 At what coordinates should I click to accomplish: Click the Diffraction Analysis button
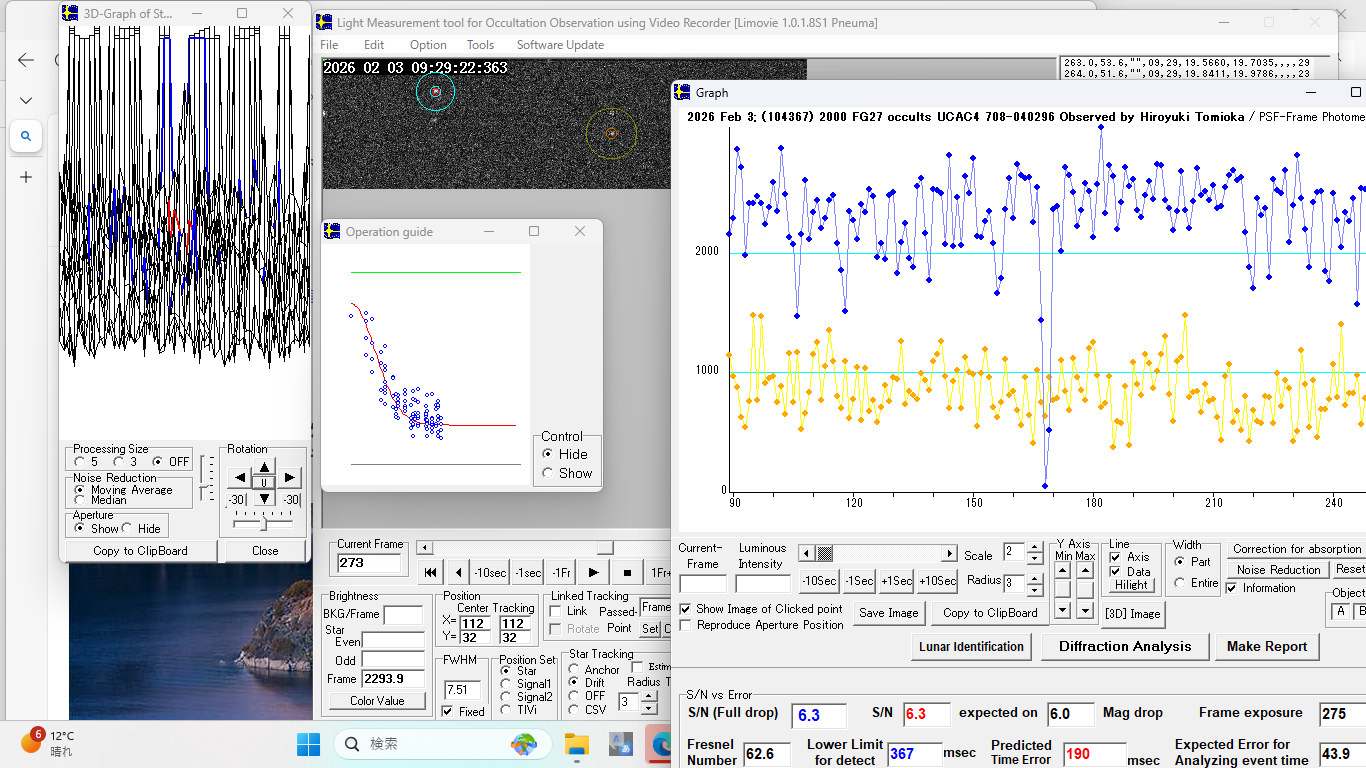click(x=1125, y=646)
